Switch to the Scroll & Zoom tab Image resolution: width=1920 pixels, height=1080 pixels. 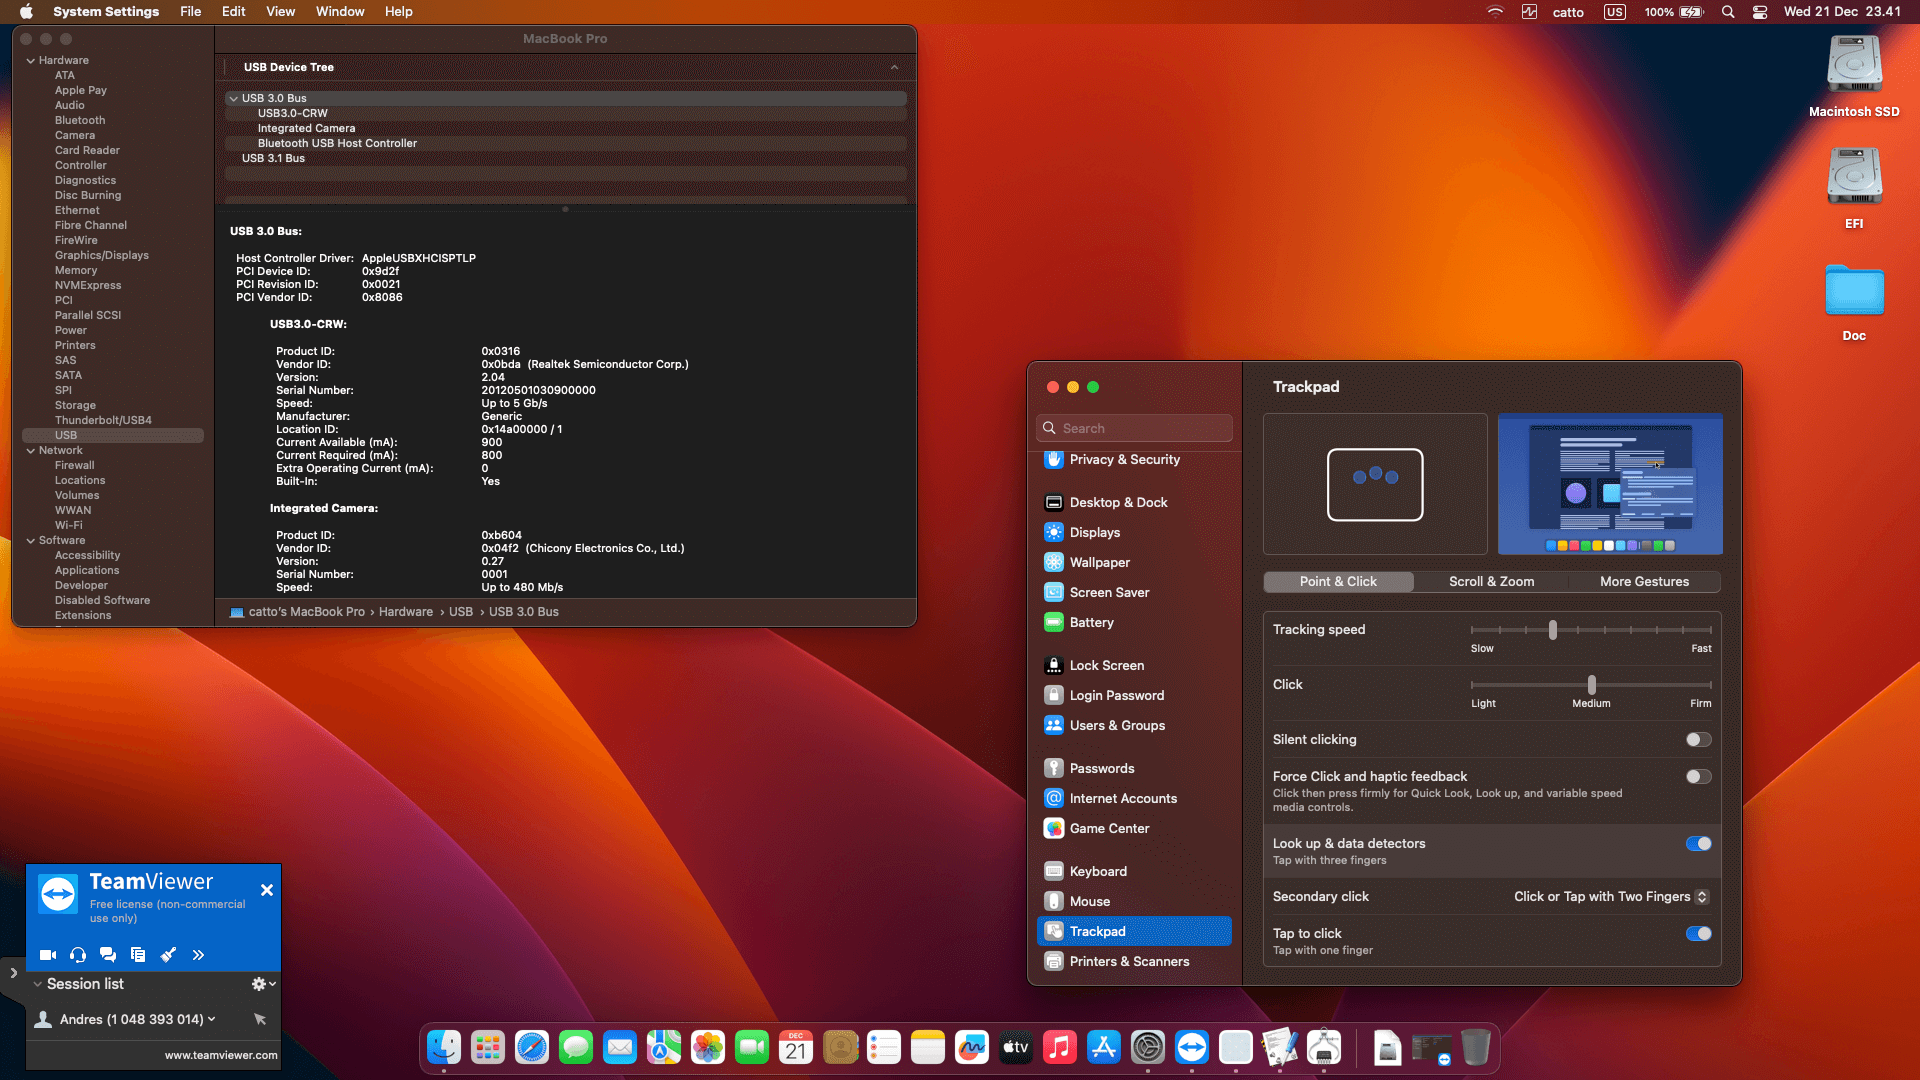click(x=1491, y=581)
